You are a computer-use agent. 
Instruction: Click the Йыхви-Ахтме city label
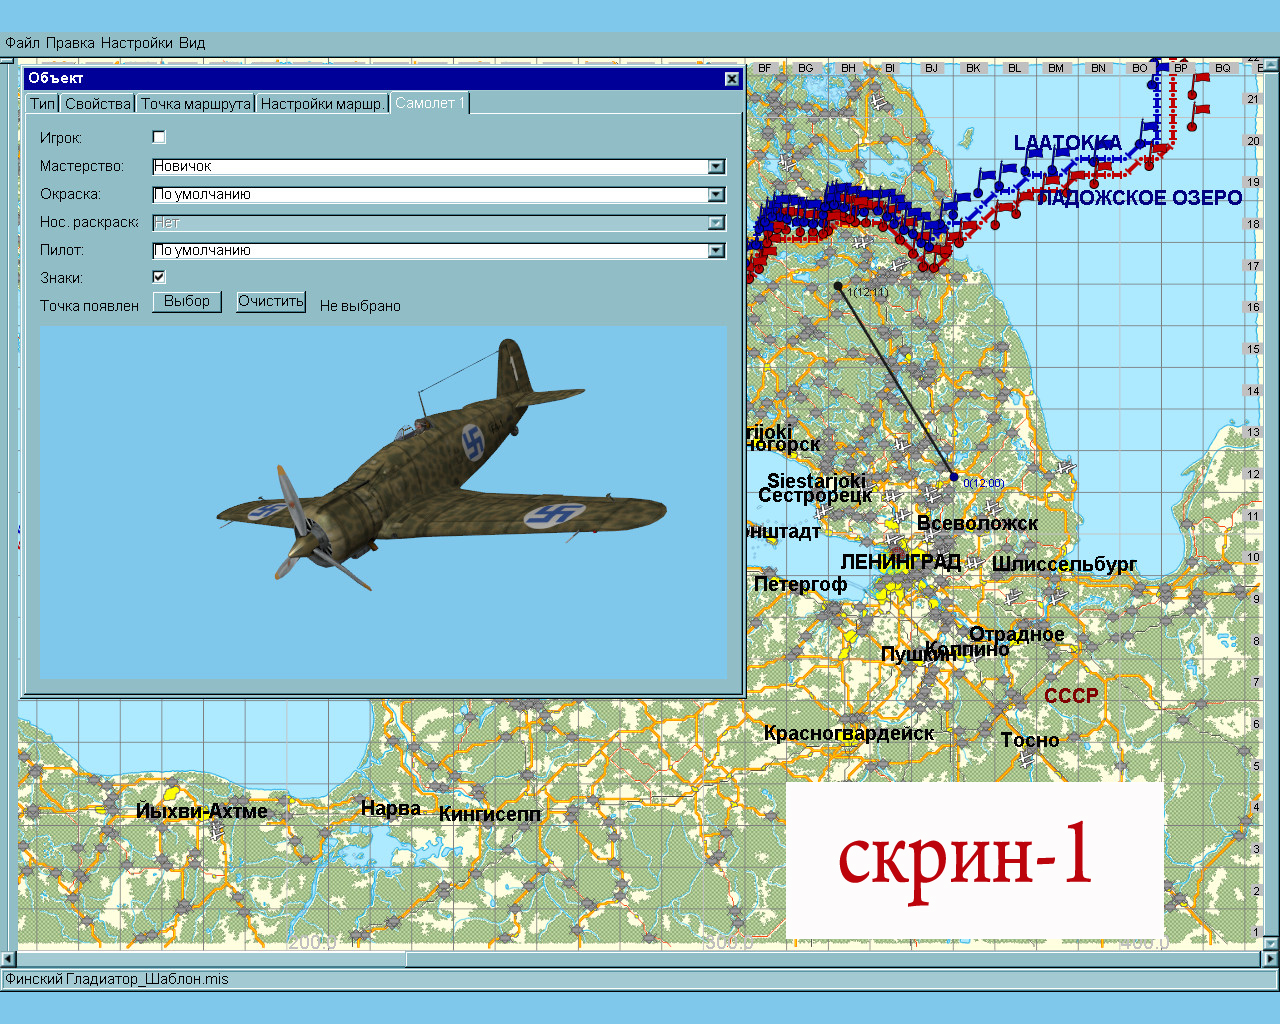[202, 811]
